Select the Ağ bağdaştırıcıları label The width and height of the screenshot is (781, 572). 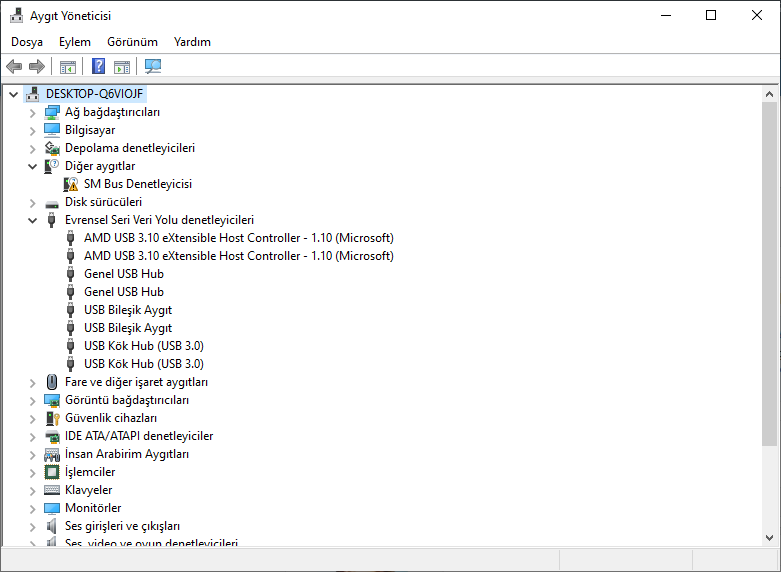[x=113, y=112]
